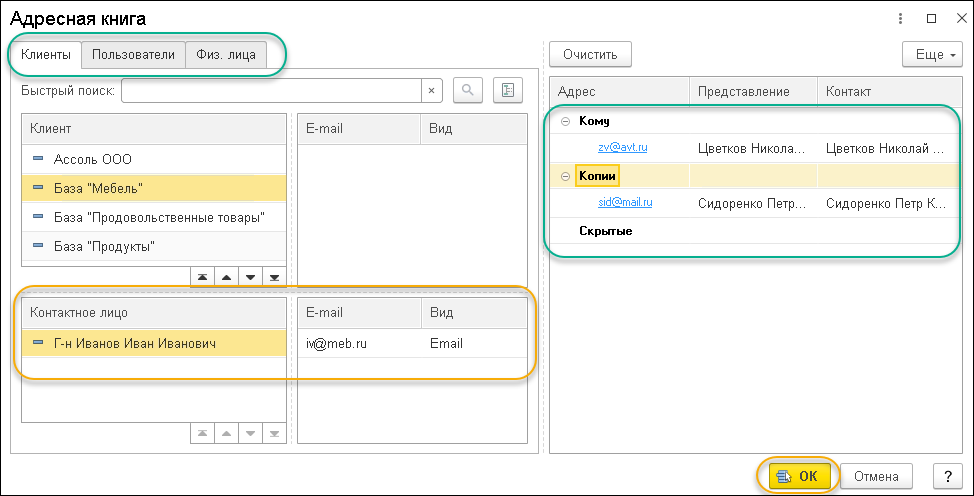Click the magnifier search icon button

click(x=468, y=91)
